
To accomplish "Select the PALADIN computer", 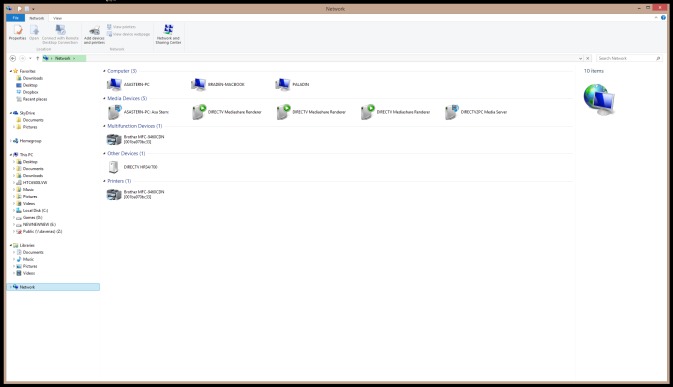I will point(292,85).
